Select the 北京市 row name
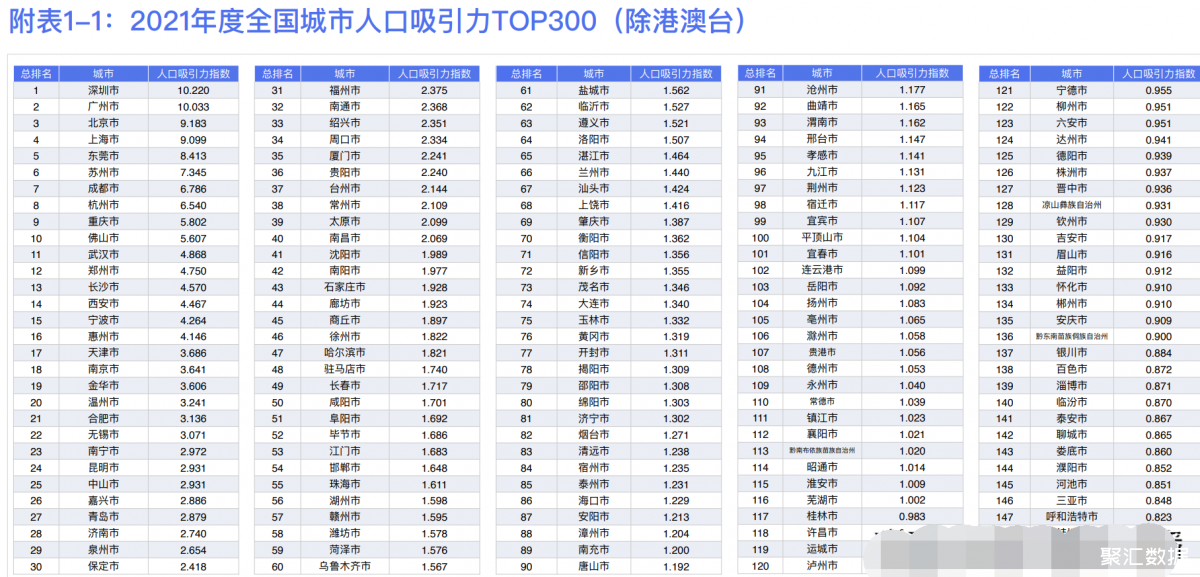The image size is (1200, 577). pos(103,123)
